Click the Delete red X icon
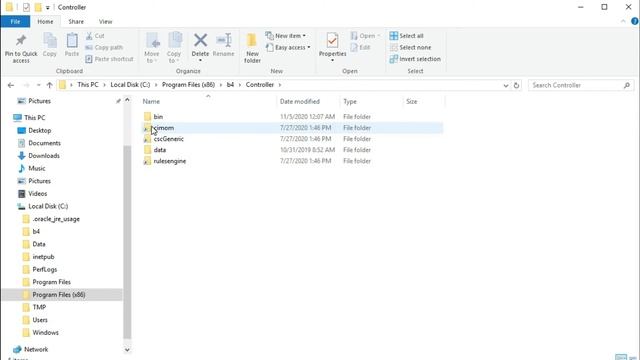640x360 pixels. 200,40
